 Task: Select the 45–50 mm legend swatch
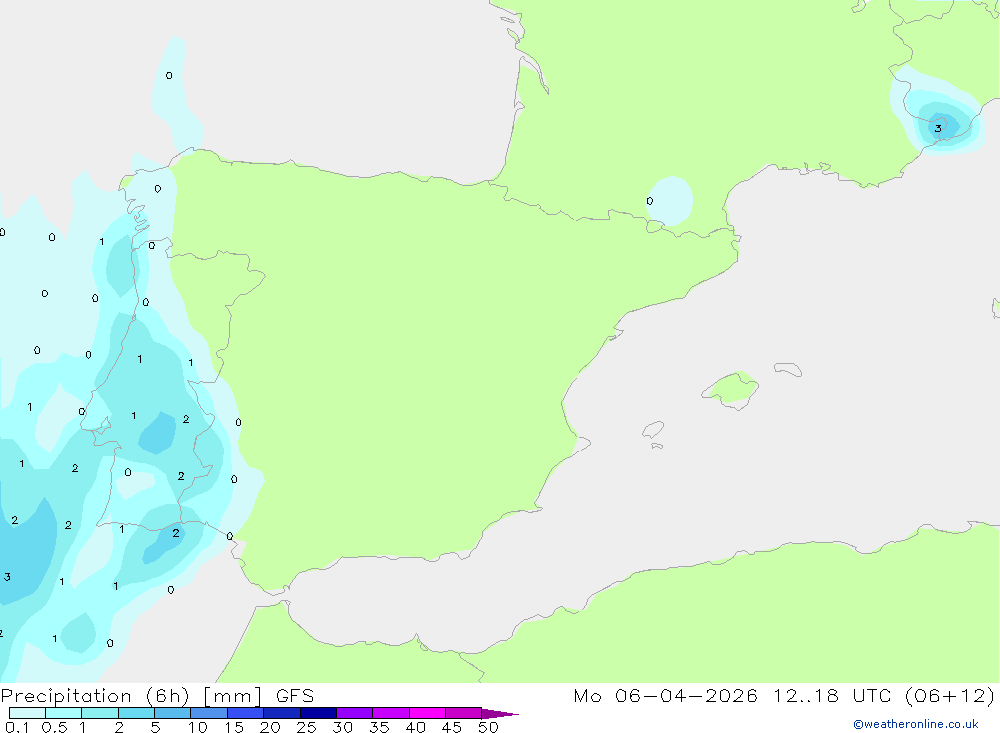[464, 713]
